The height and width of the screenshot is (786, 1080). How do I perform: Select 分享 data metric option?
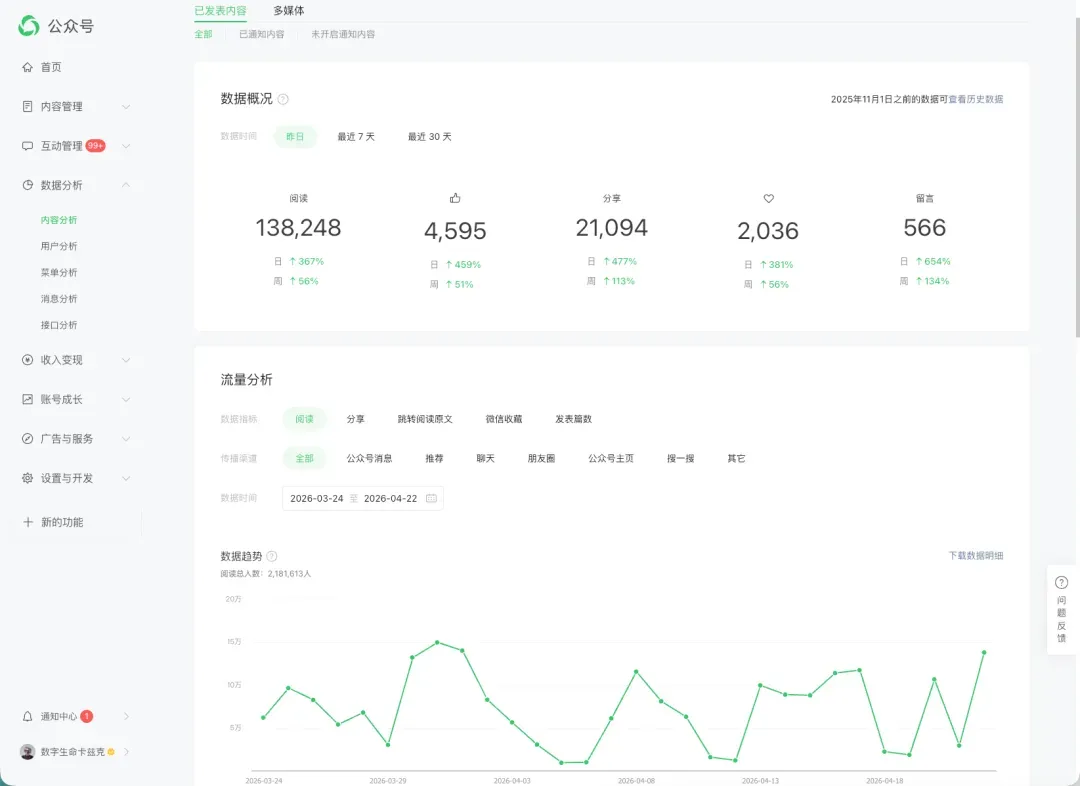pyautogui.click(x=355, y=419)
